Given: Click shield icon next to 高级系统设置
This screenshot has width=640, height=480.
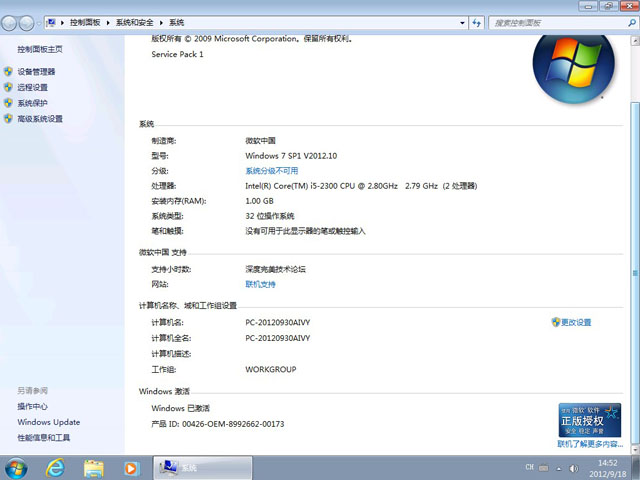Looking at the screenshot, I should click(8, 118).
